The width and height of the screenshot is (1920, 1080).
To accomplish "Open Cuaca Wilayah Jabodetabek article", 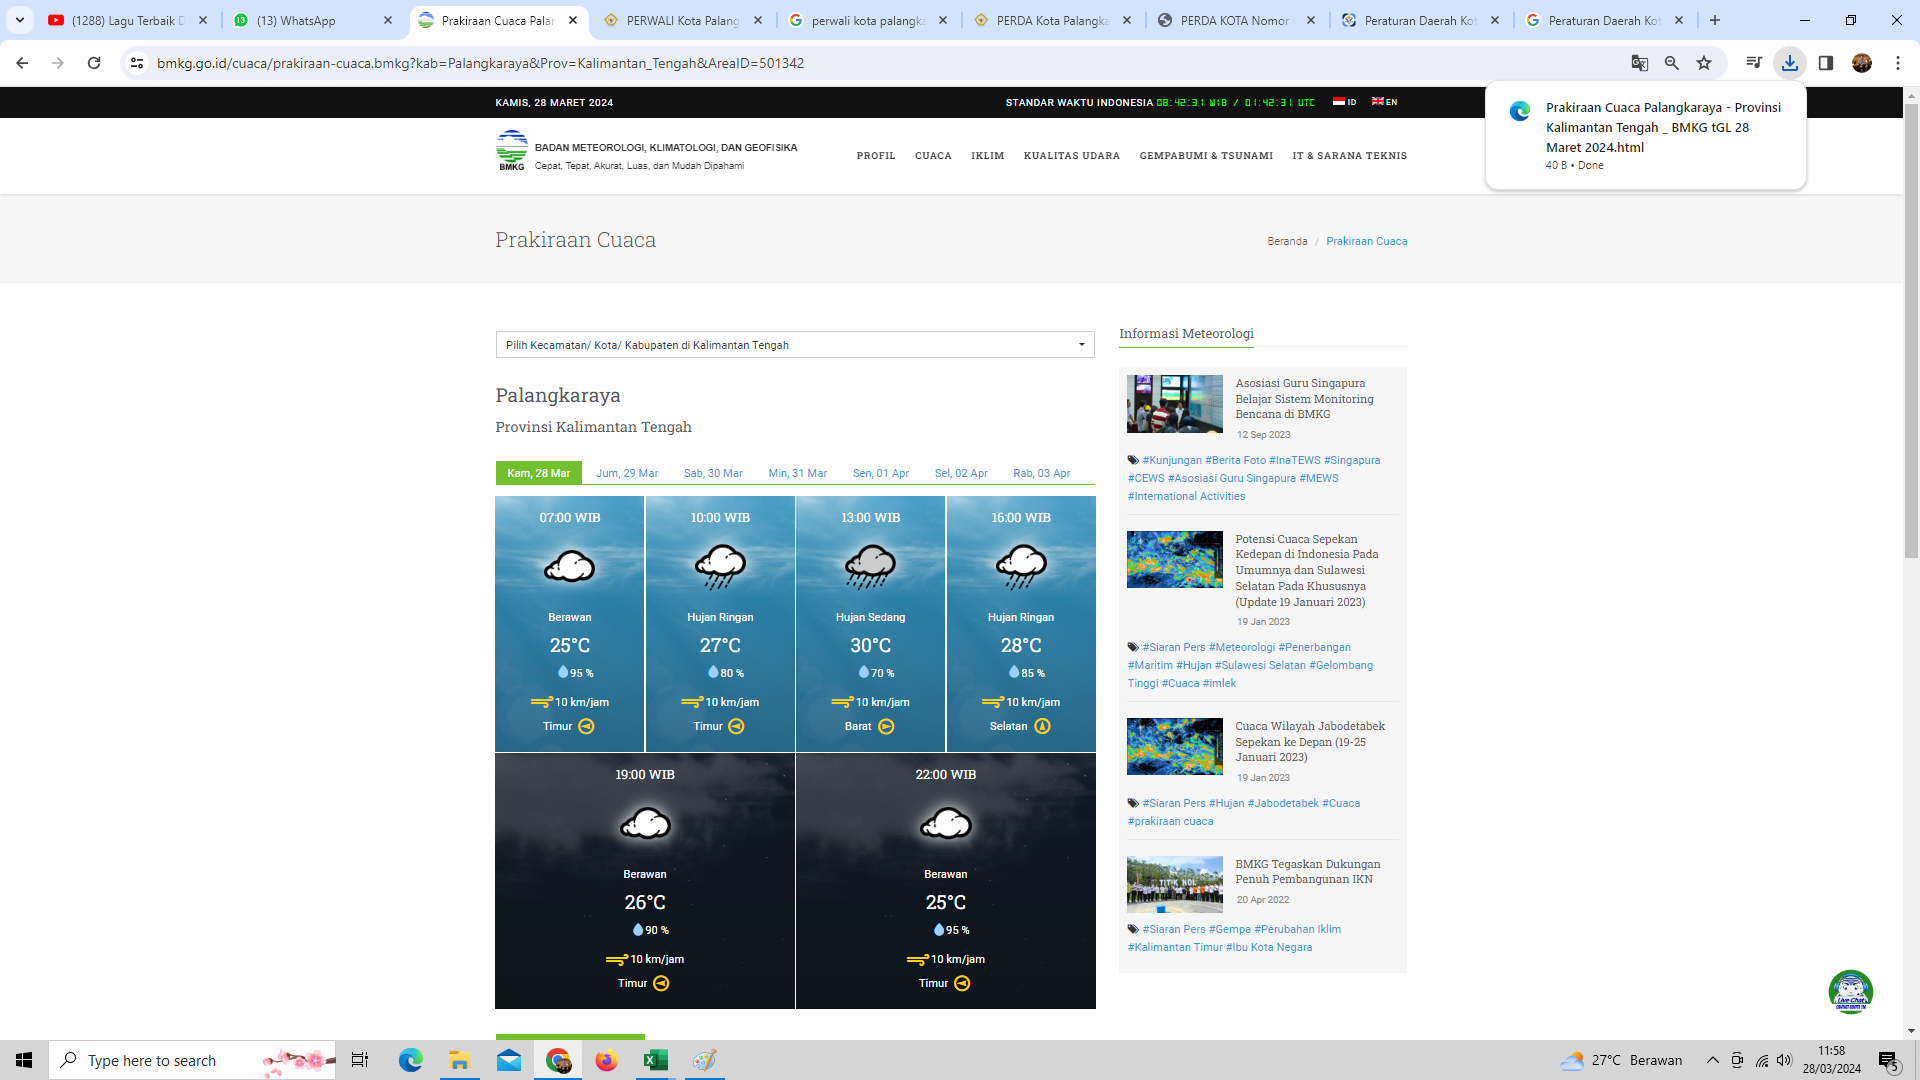I will click(x=1310, y=742).
